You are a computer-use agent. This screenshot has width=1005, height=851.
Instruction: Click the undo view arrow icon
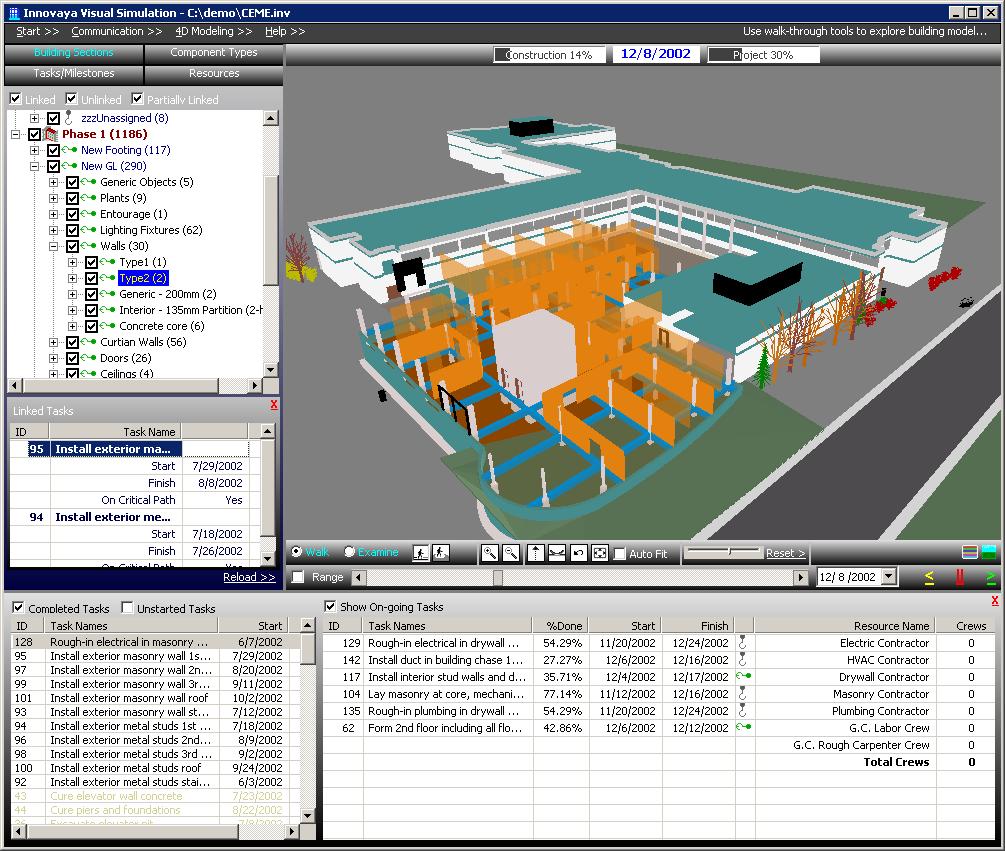tap(578, 553)
